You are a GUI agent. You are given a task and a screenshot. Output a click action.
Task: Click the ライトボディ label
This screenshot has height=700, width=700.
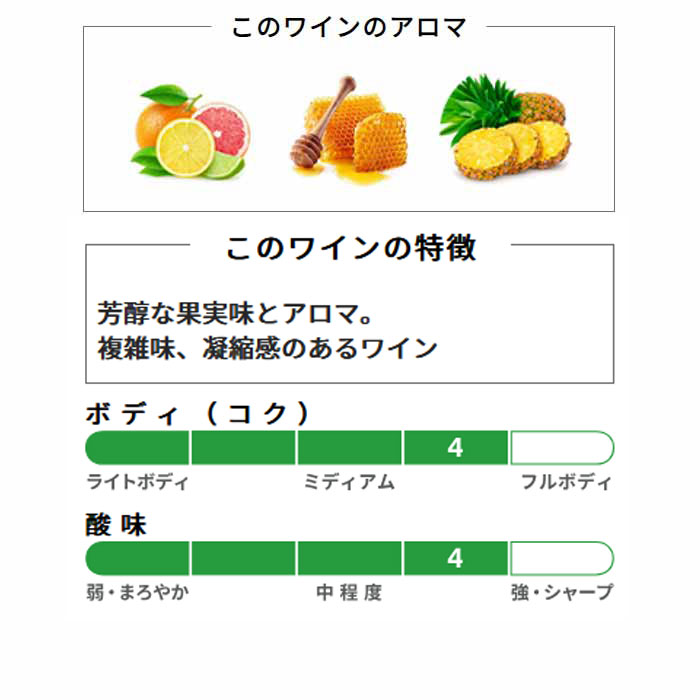pyautogui.click(x=138, y=482)
